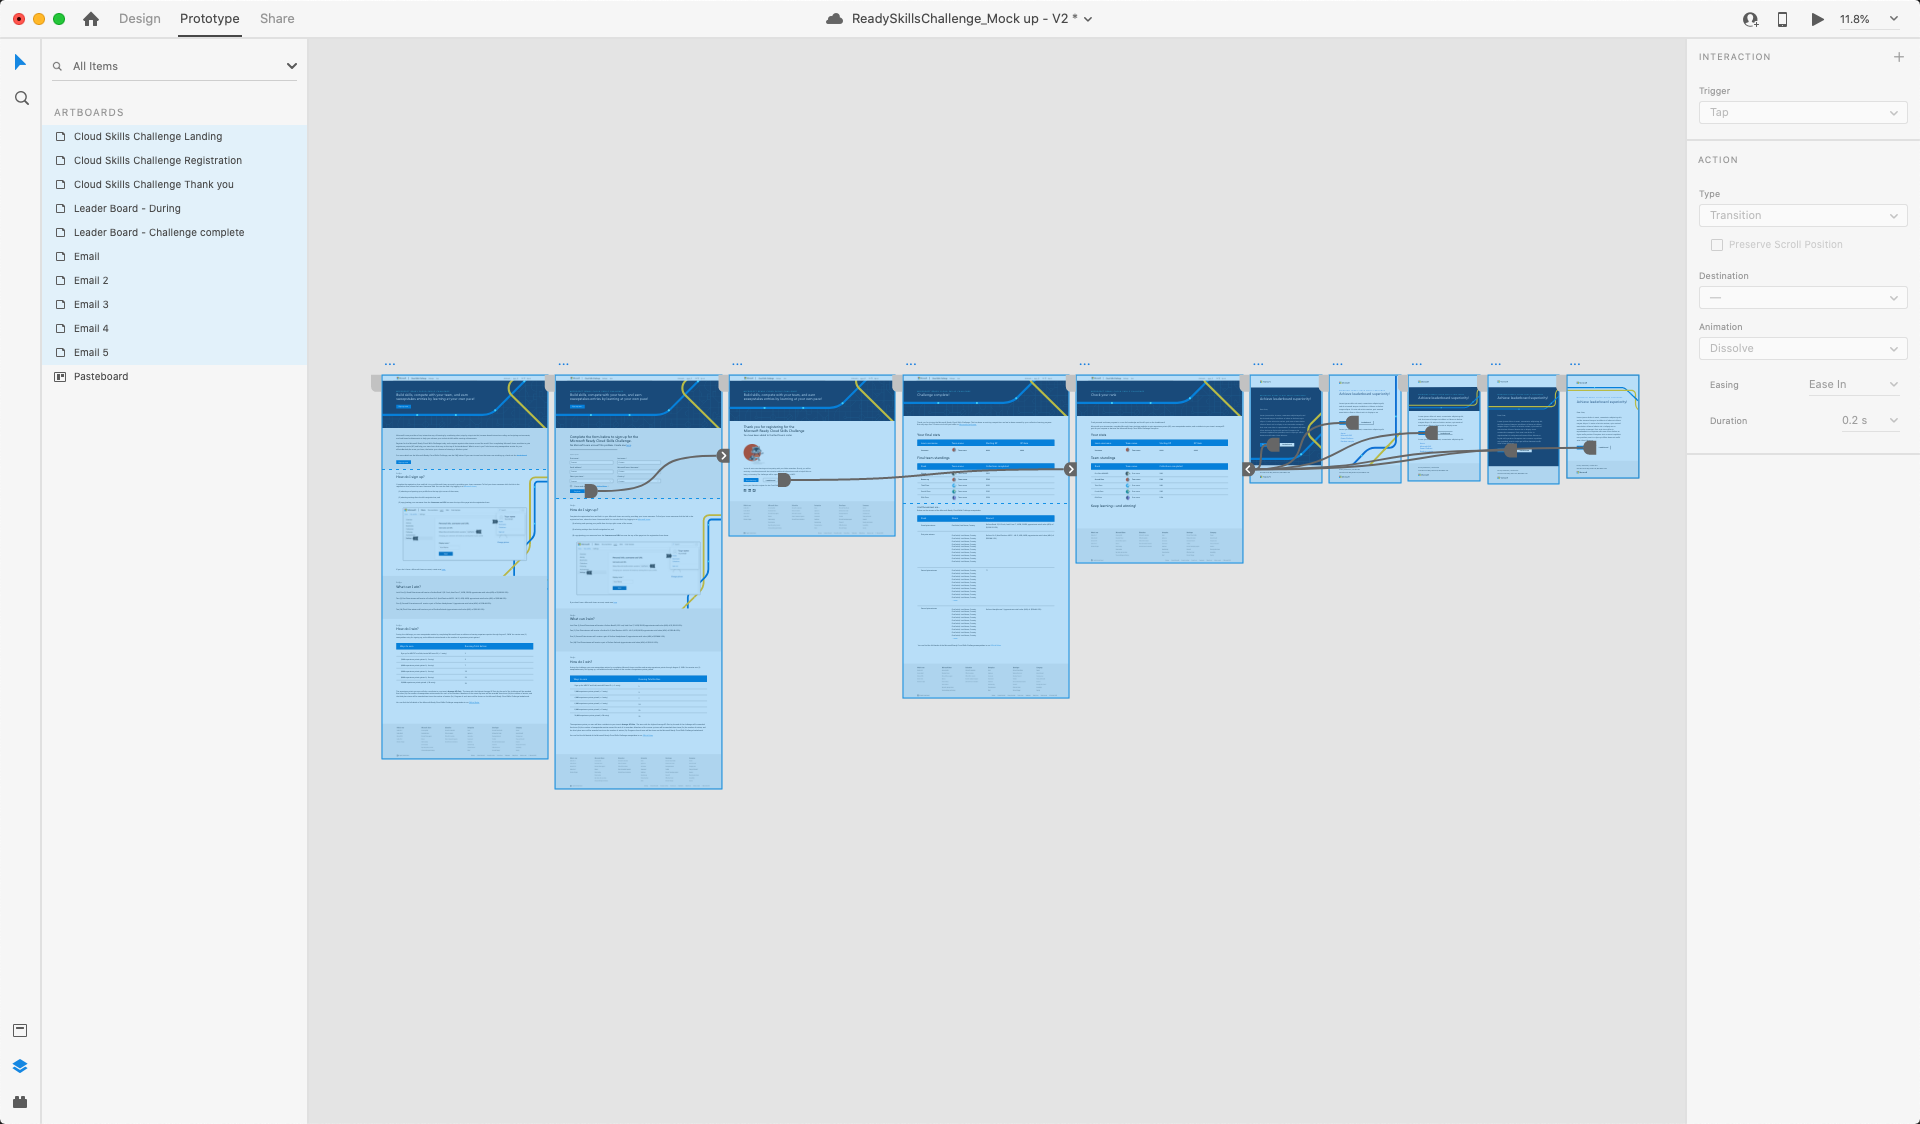The height and width of the screenshot is (1124, 1920).
Task: Select Pasteboard in the layers list
Action: pos(101,377)
